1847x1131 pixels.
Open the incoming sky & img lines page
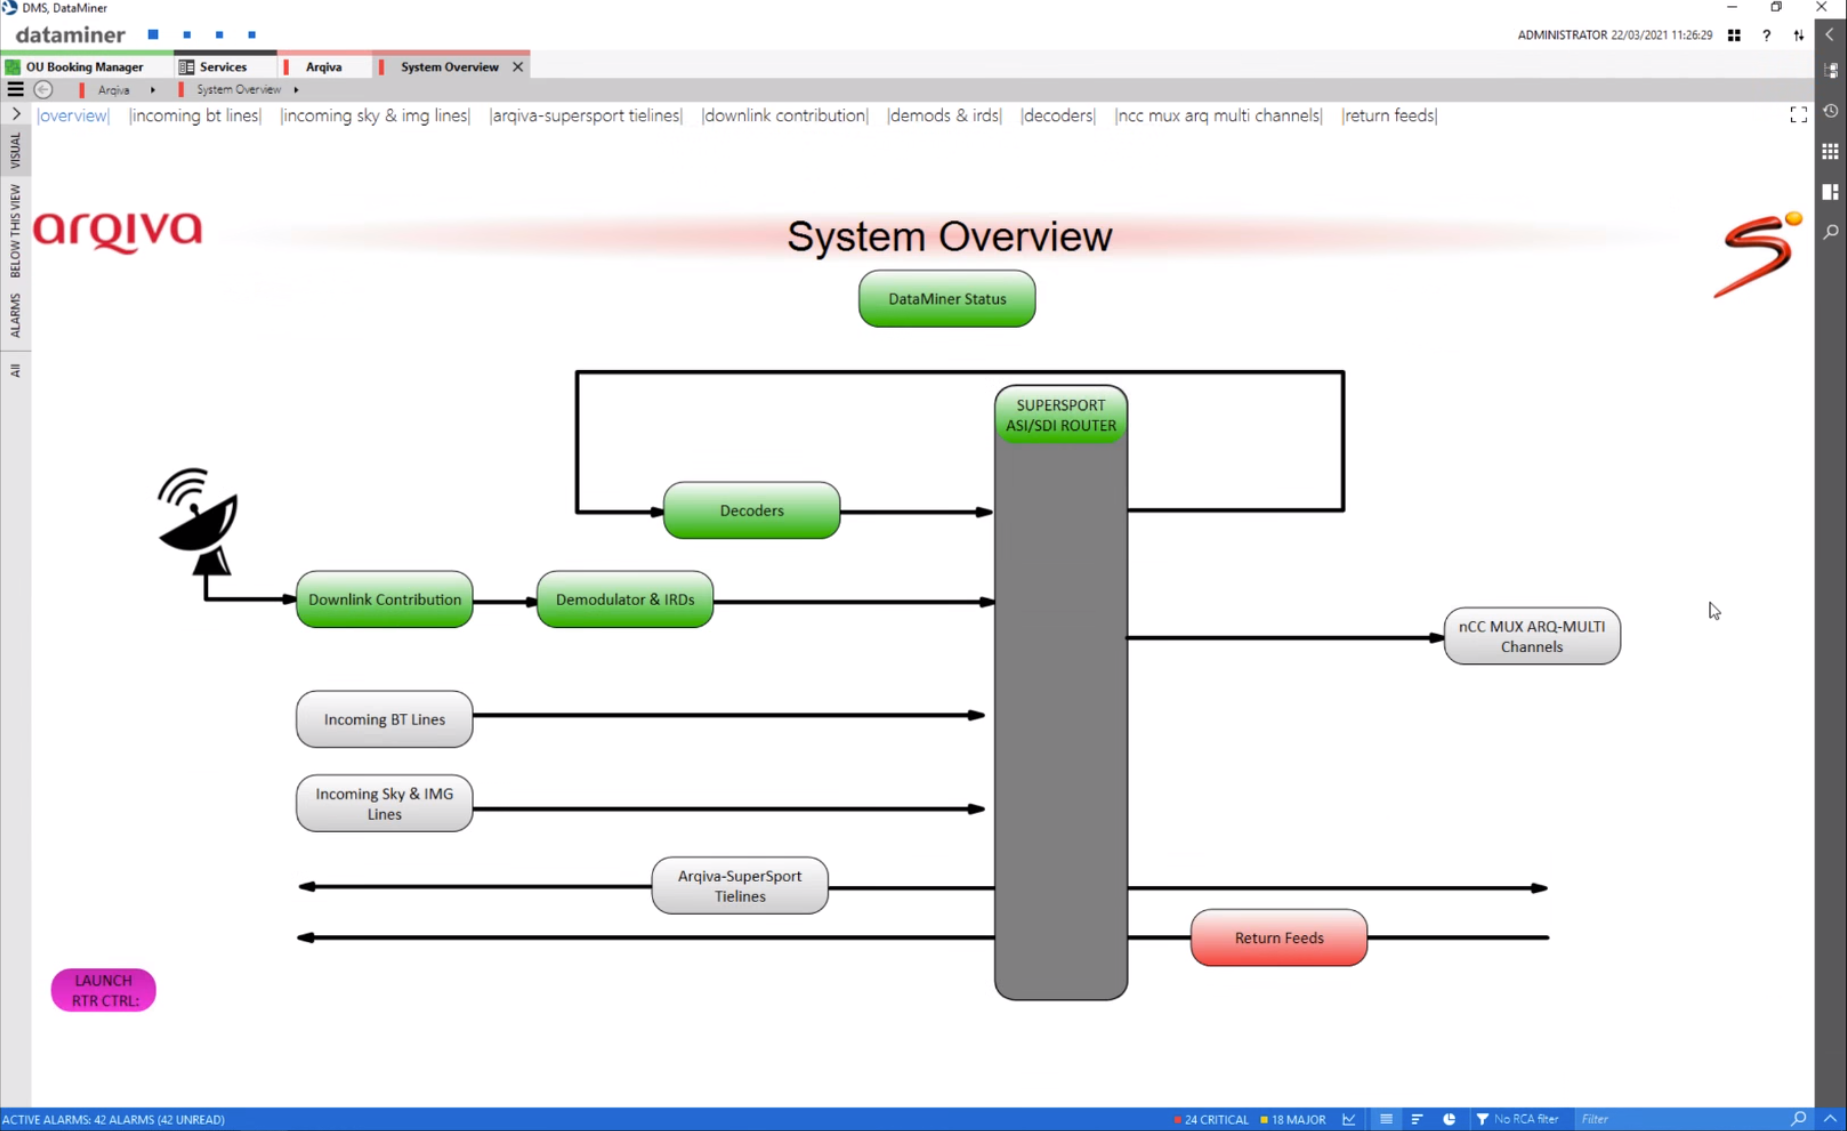pyautogui.click(x=375, y=116)
